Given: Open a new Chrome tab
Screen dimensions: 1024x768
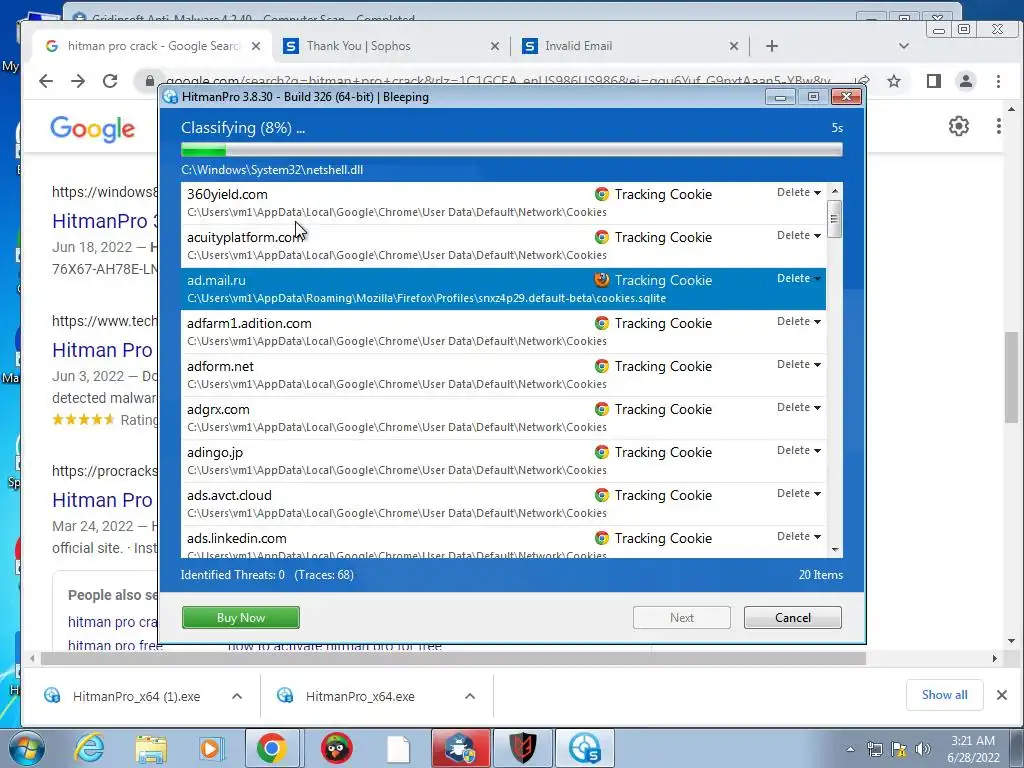Looking at the screenshot, I should coord(772,46).
